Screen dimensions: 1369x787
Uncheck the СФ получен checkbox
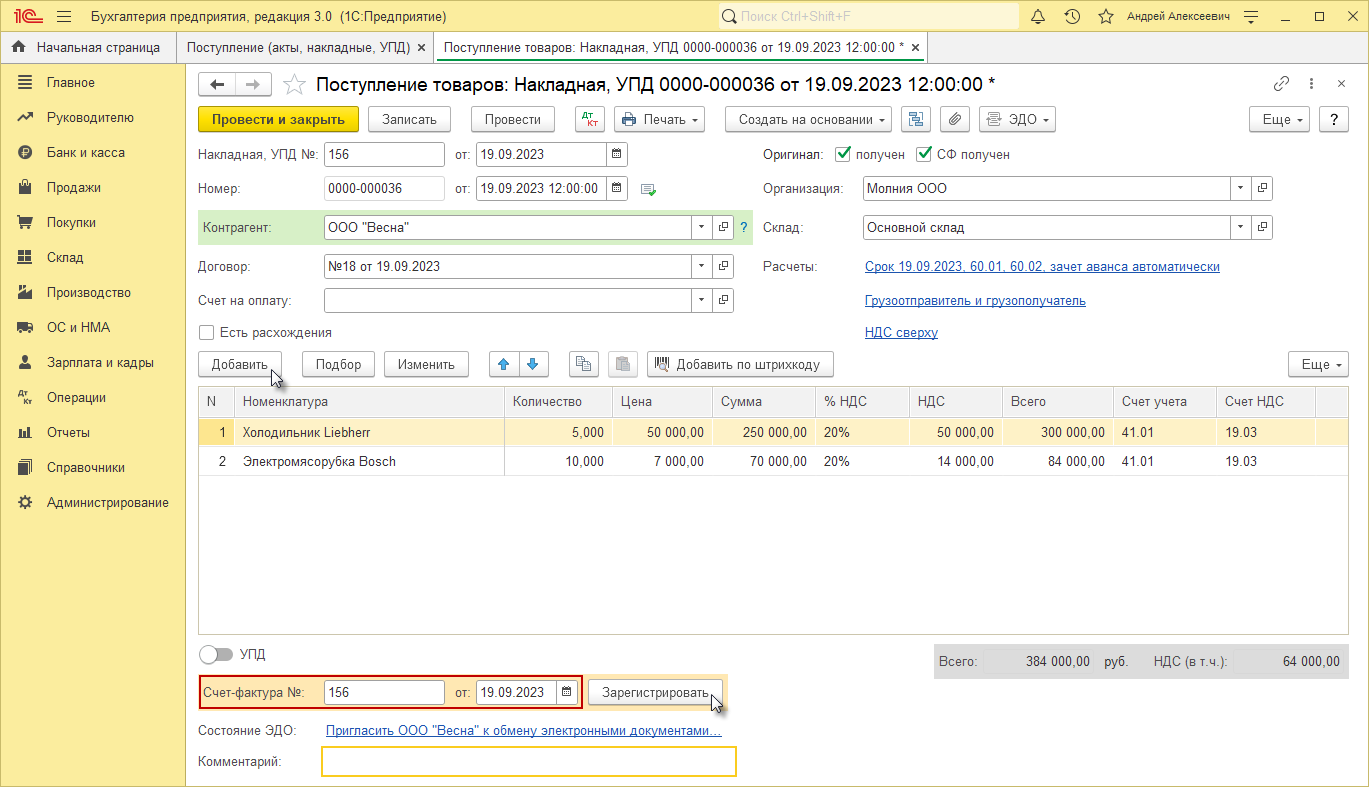[x=924, y=155]
